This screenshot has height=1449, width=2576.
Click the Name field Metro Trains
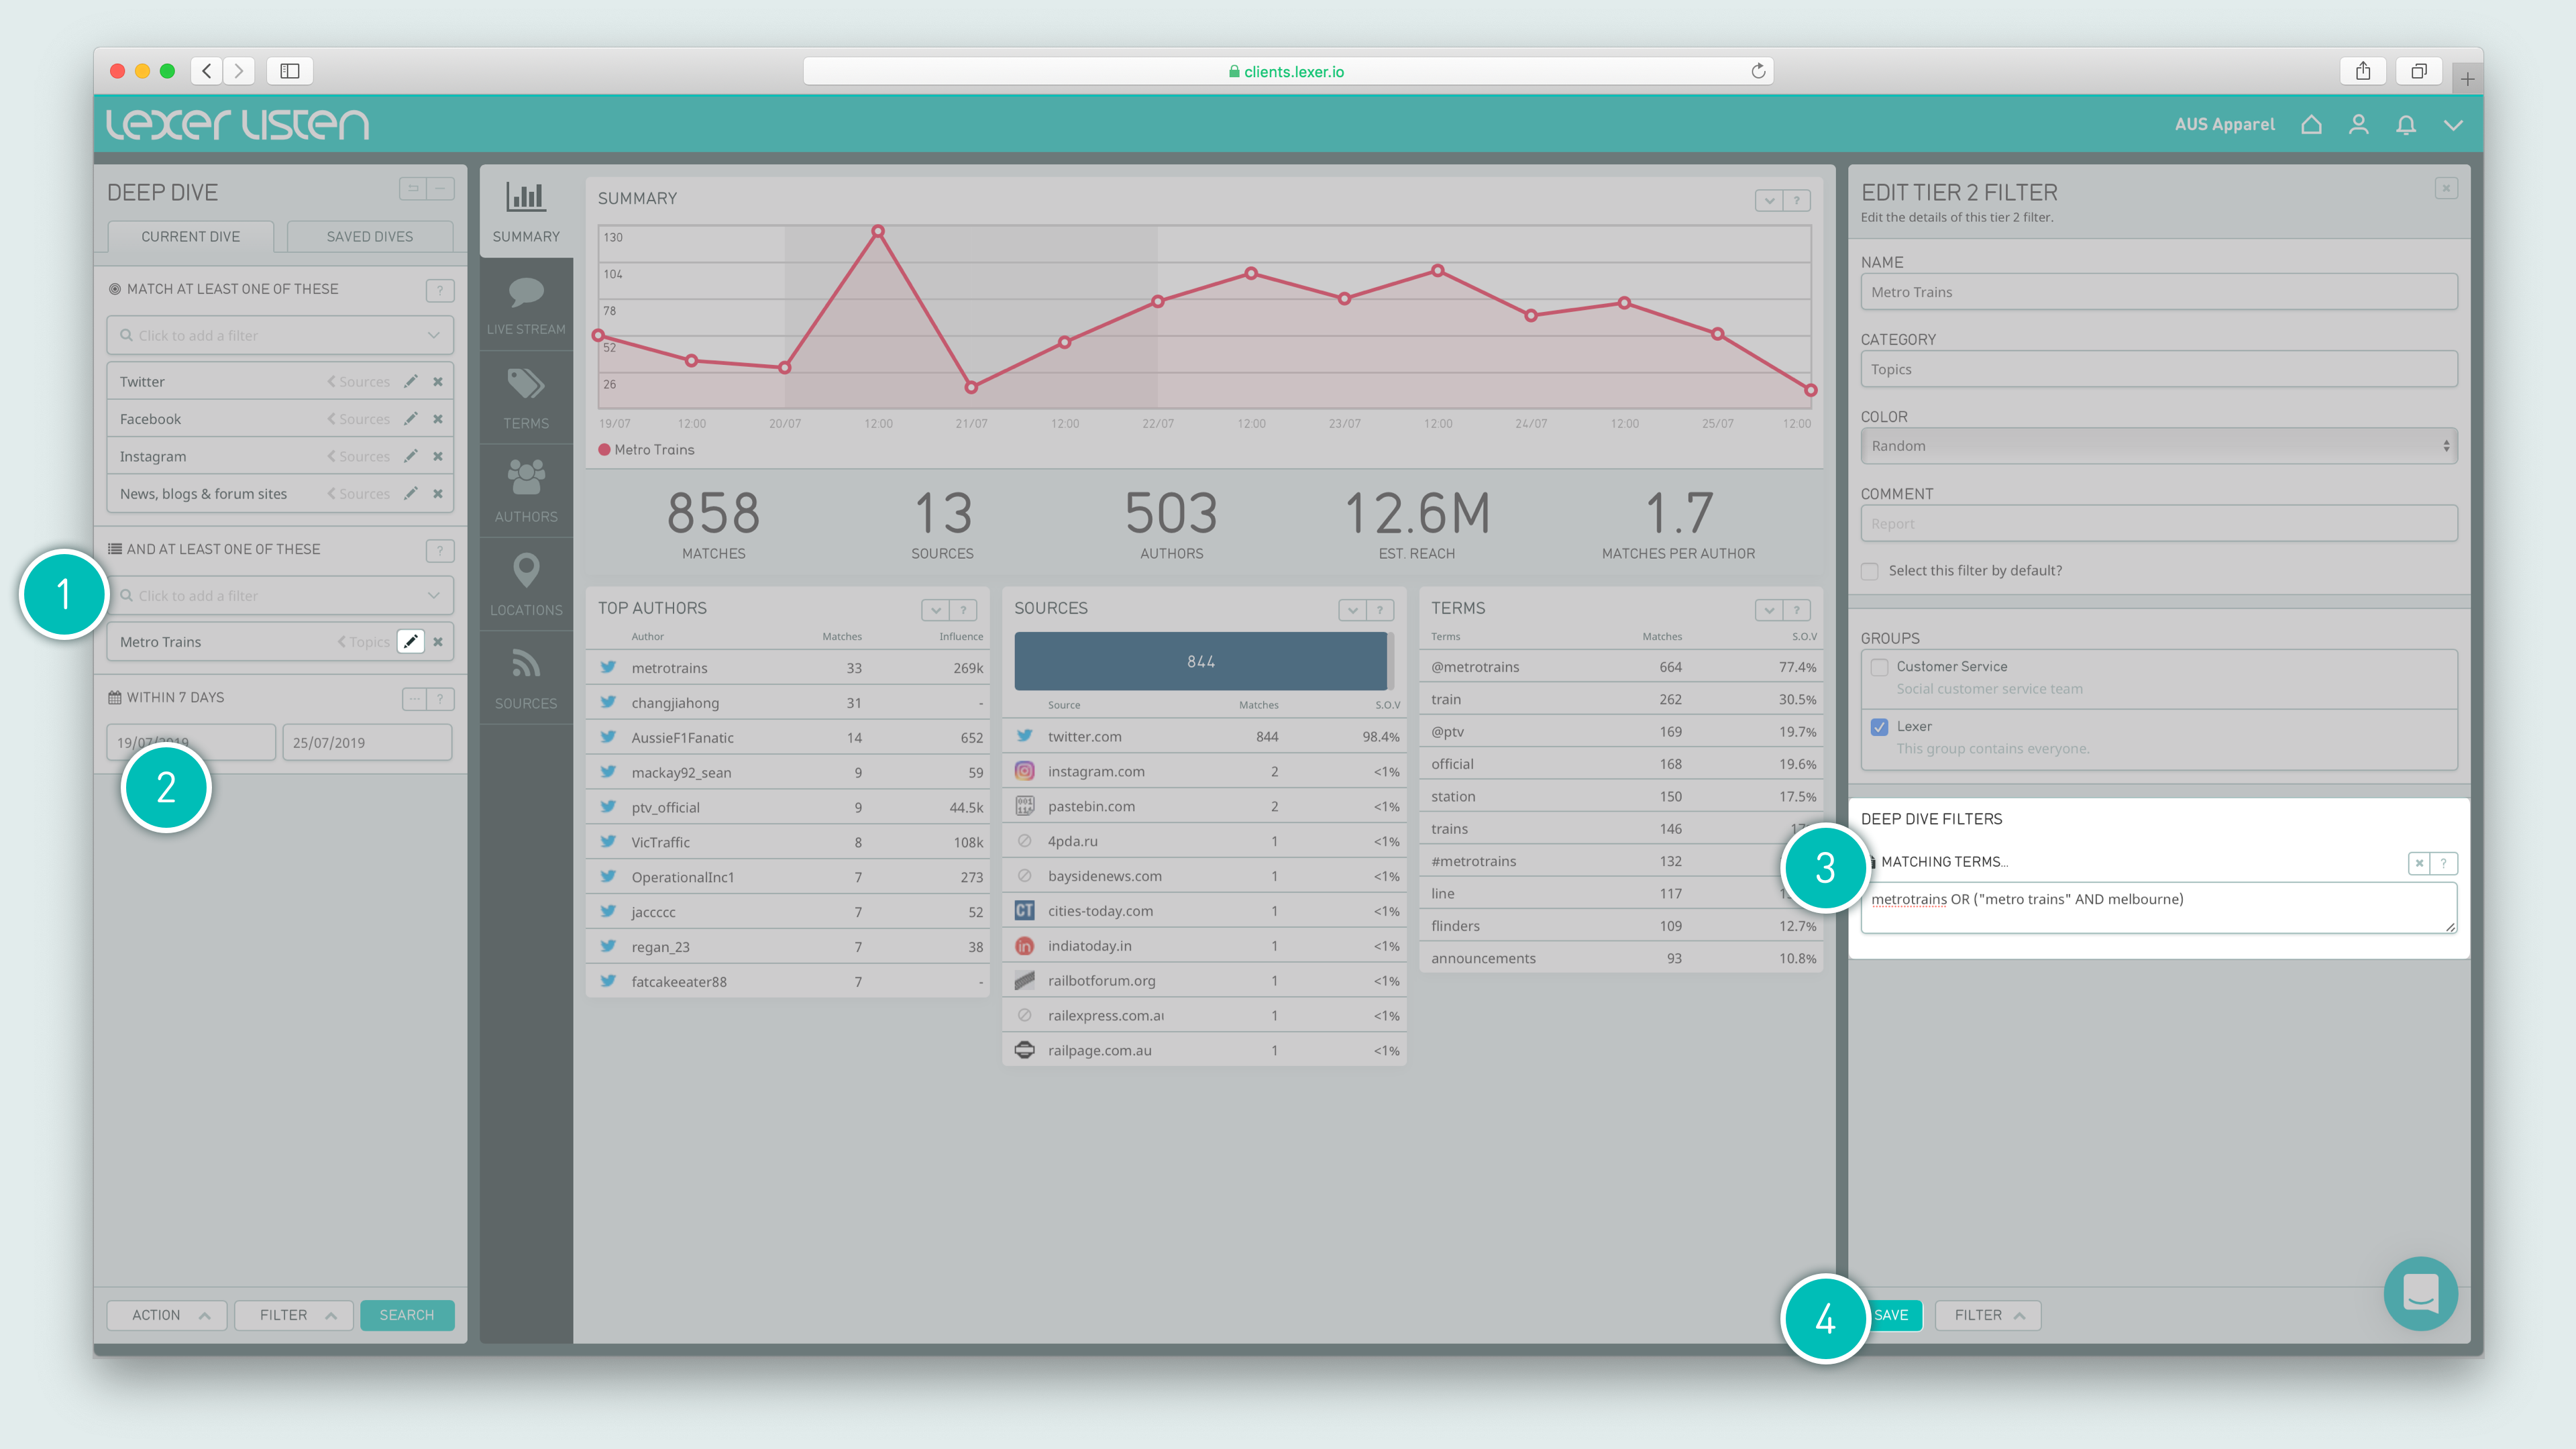2159,292
